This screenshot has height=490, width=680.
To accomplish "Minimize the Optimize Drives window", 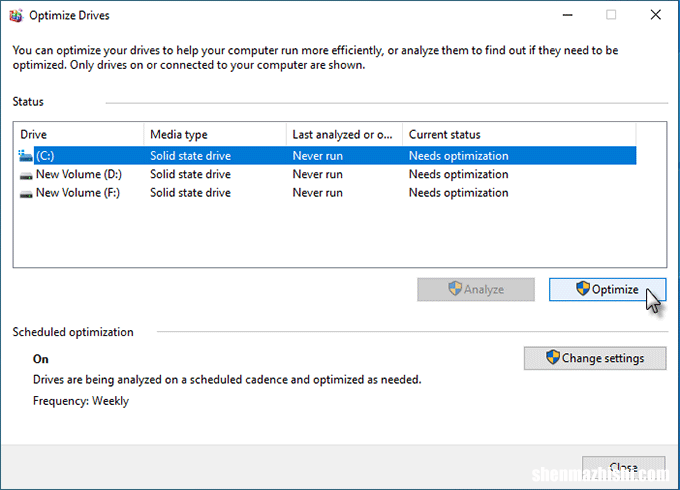I will coord(568,15).
